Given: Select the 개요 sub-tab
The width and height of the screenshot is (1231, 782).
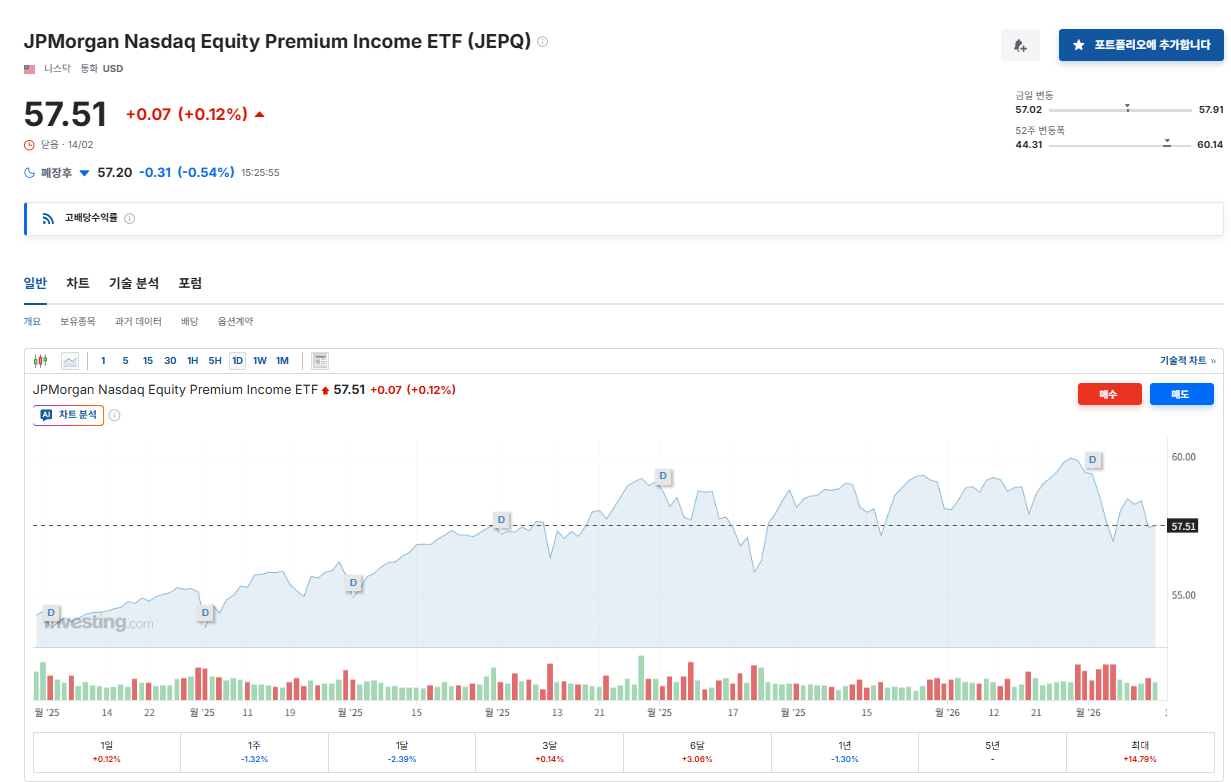Looking at the screenshot, I should tap(32, 322).
